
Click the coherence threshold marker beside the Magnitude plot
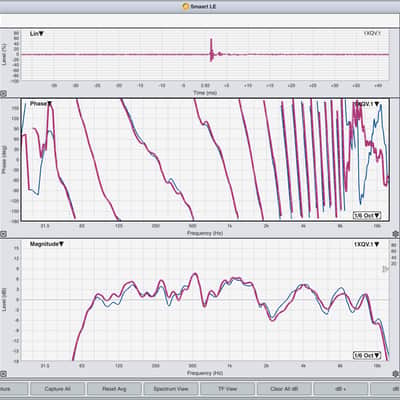pos(385,269)
